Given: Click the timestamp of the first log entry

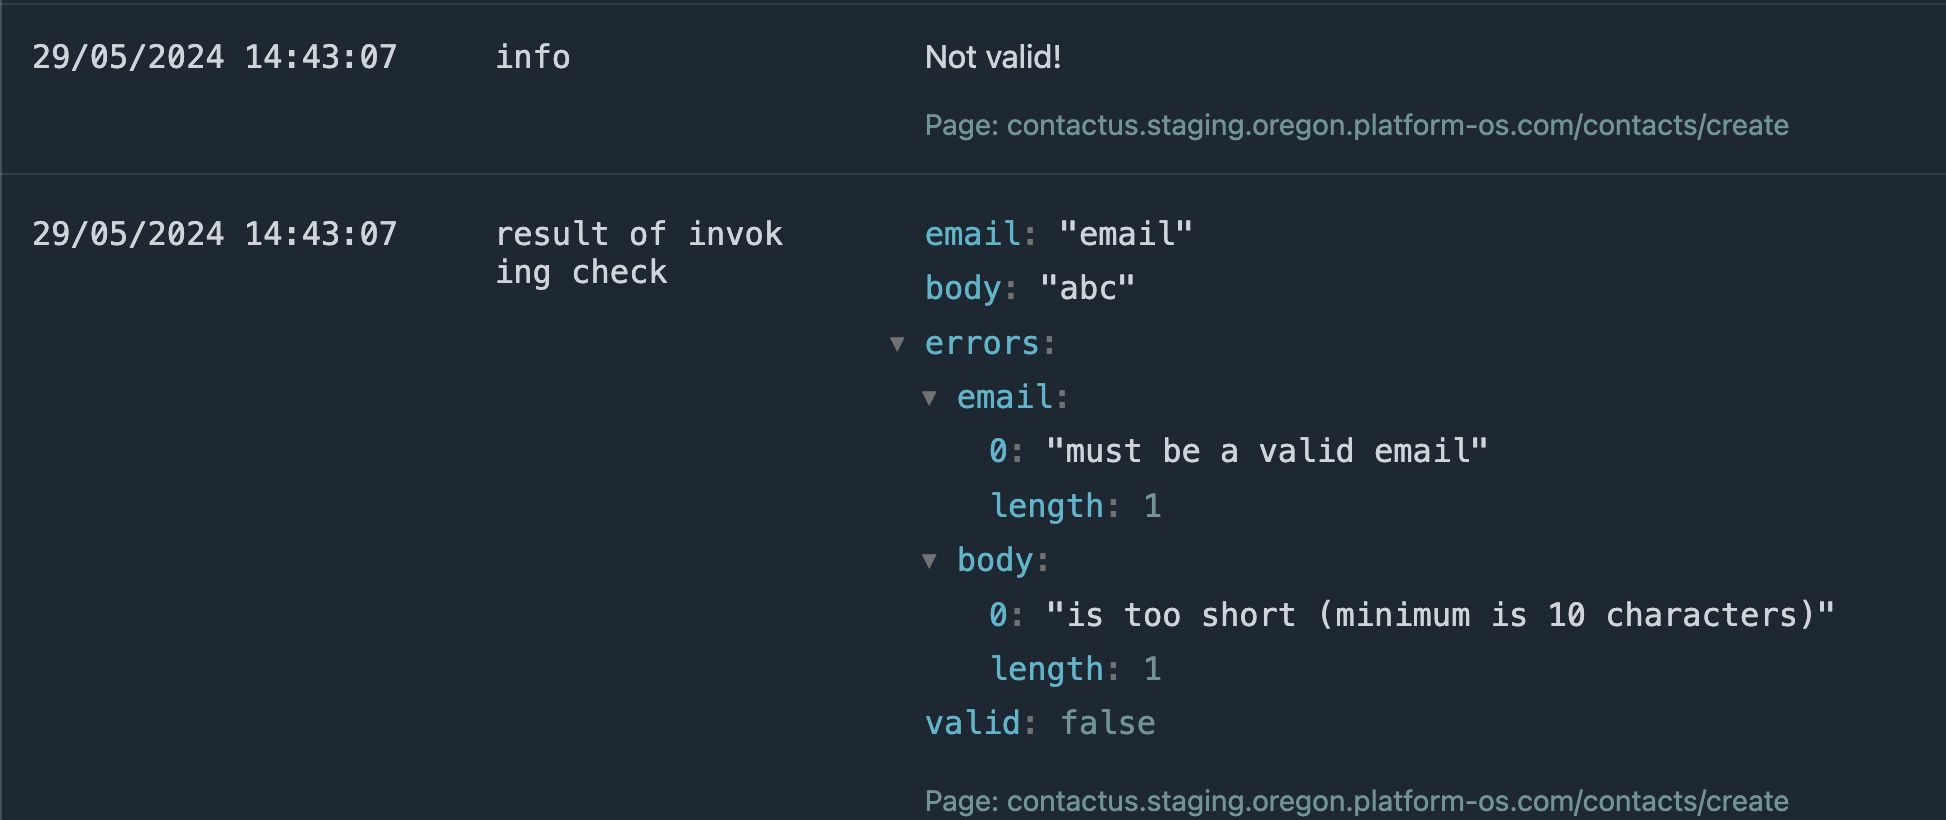Looking at the screenshot, I should [x=217, y=57].
